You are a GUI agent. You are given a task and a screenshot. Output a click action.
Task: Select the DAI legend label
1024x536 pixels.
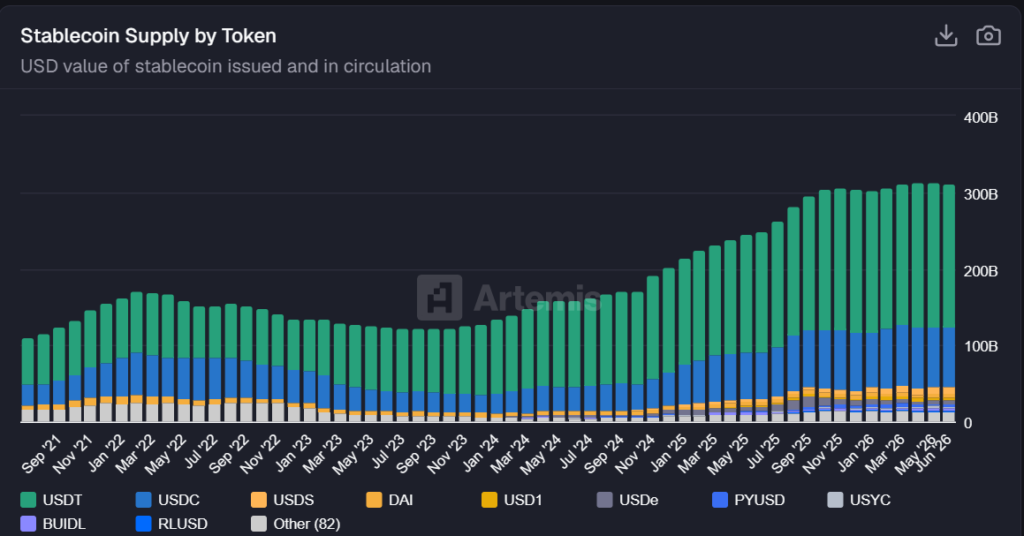pyautogui.click(x=401, y=500)
